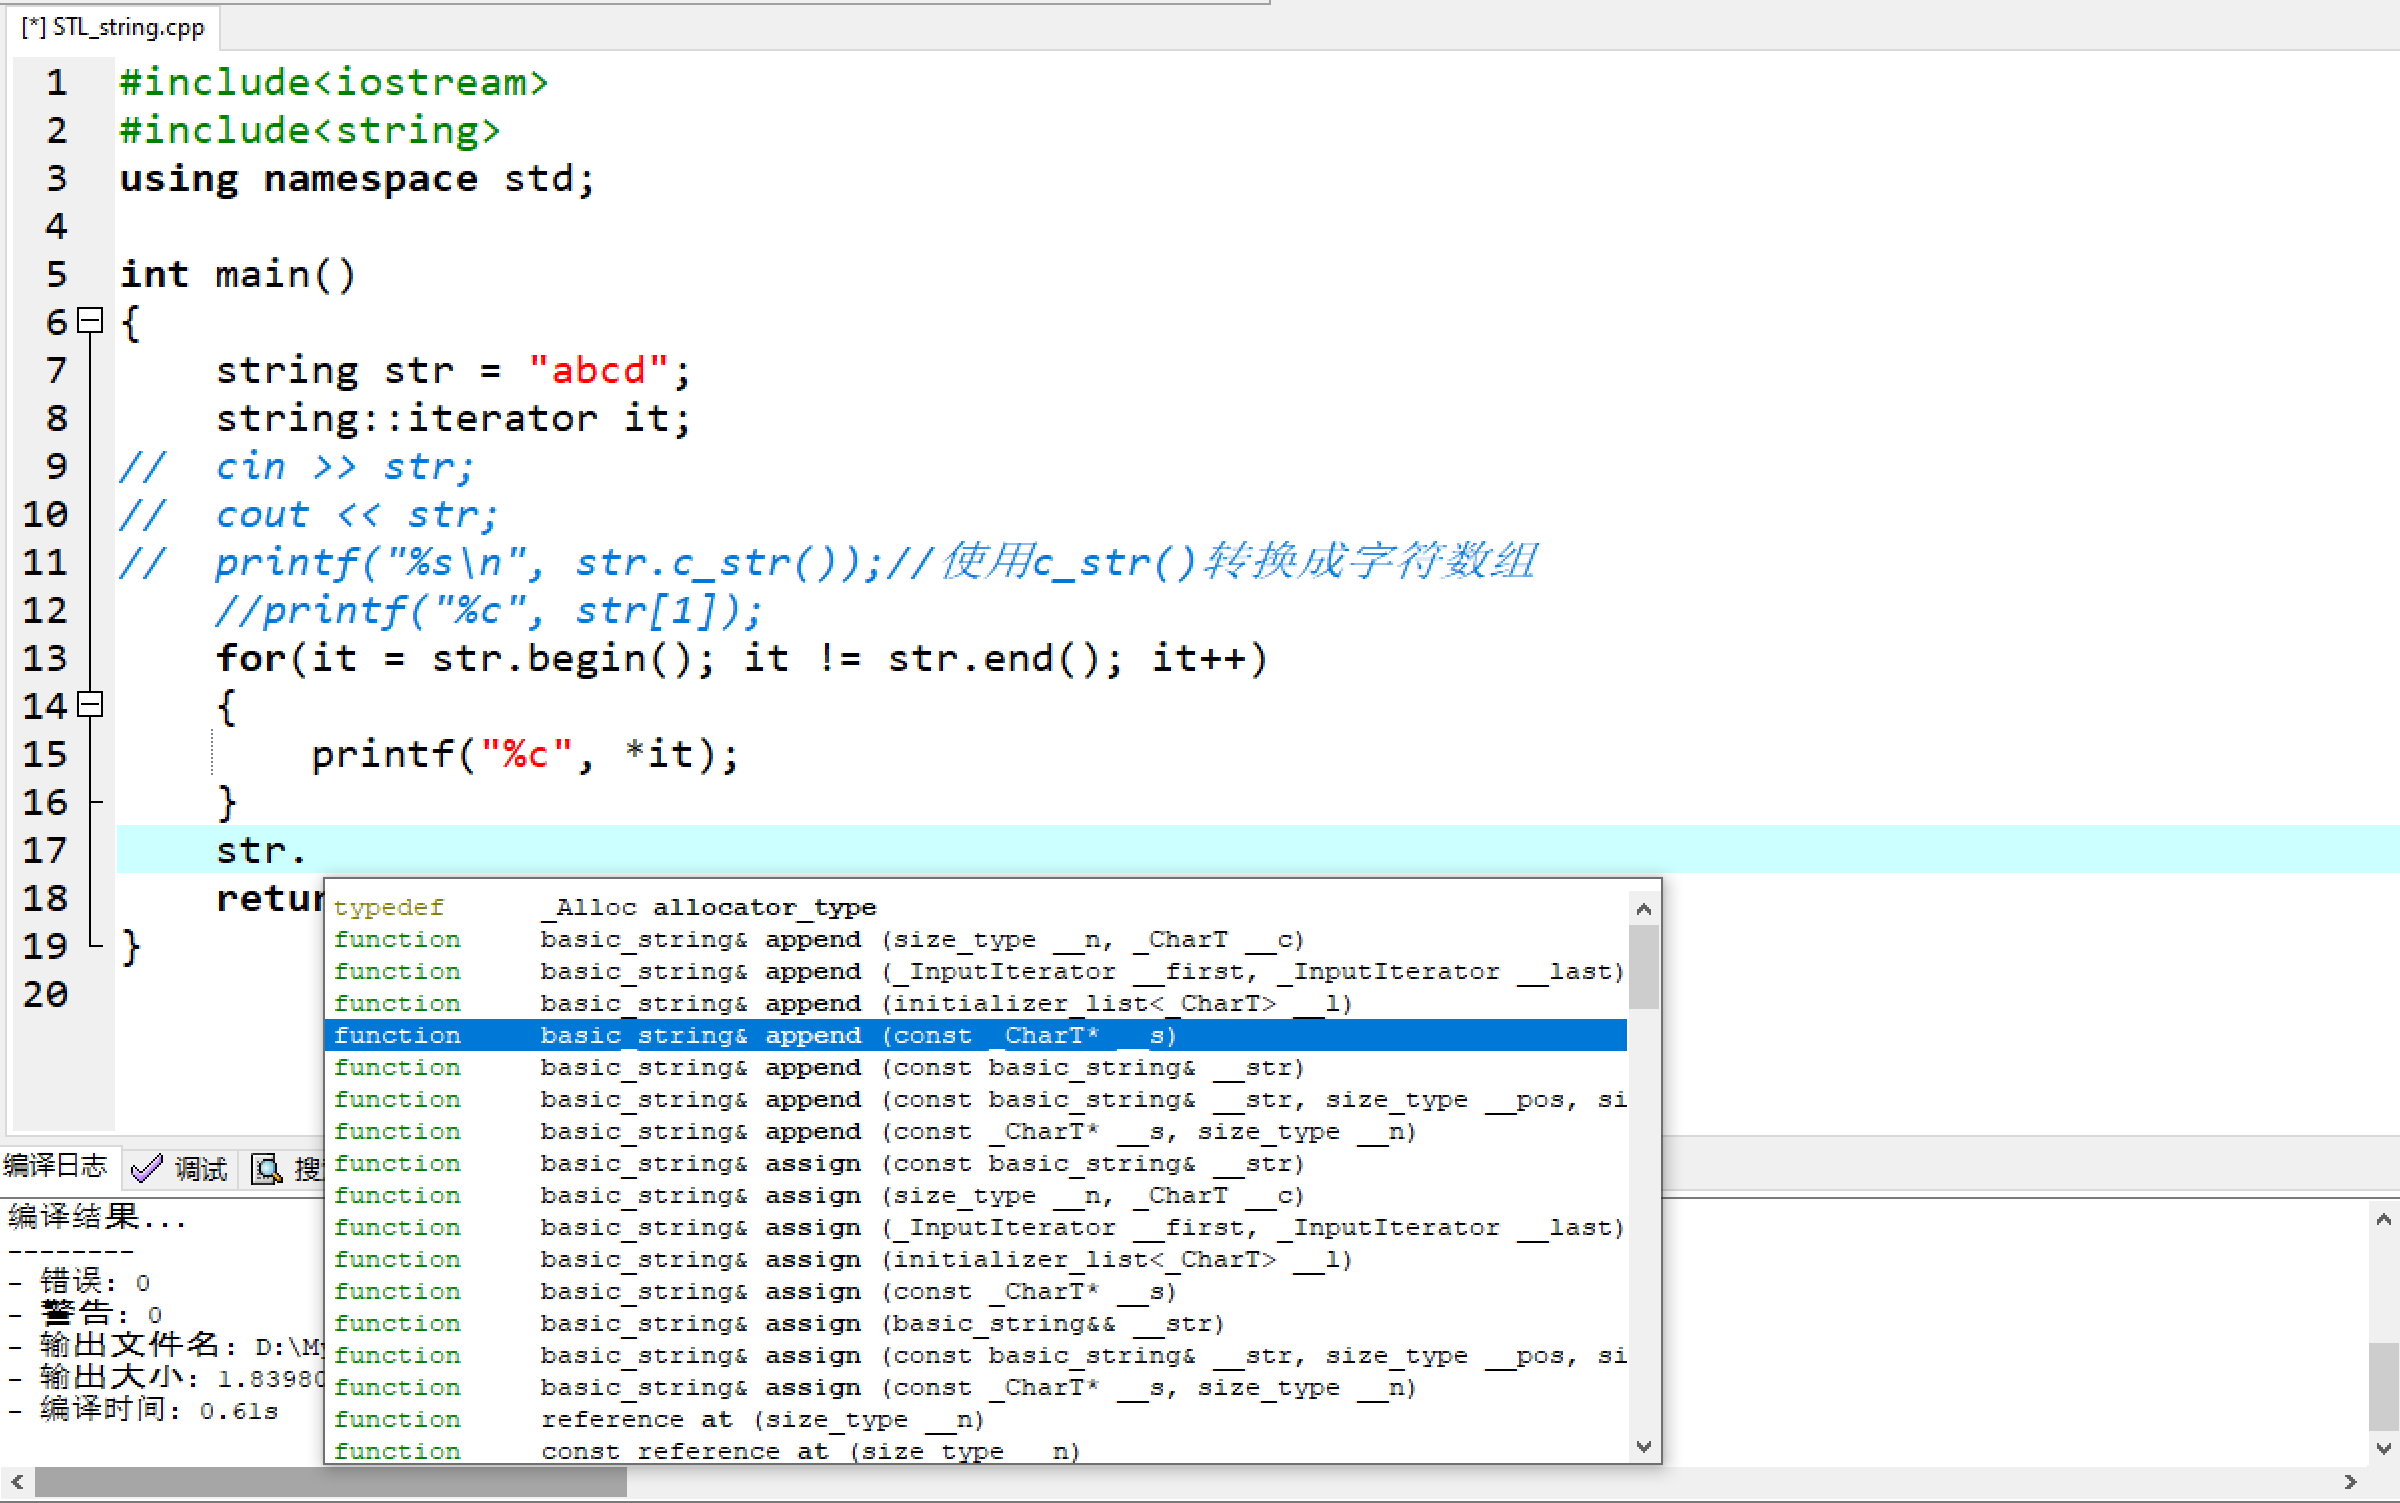Click the "abcd" string literal

[x=598, y=370]
